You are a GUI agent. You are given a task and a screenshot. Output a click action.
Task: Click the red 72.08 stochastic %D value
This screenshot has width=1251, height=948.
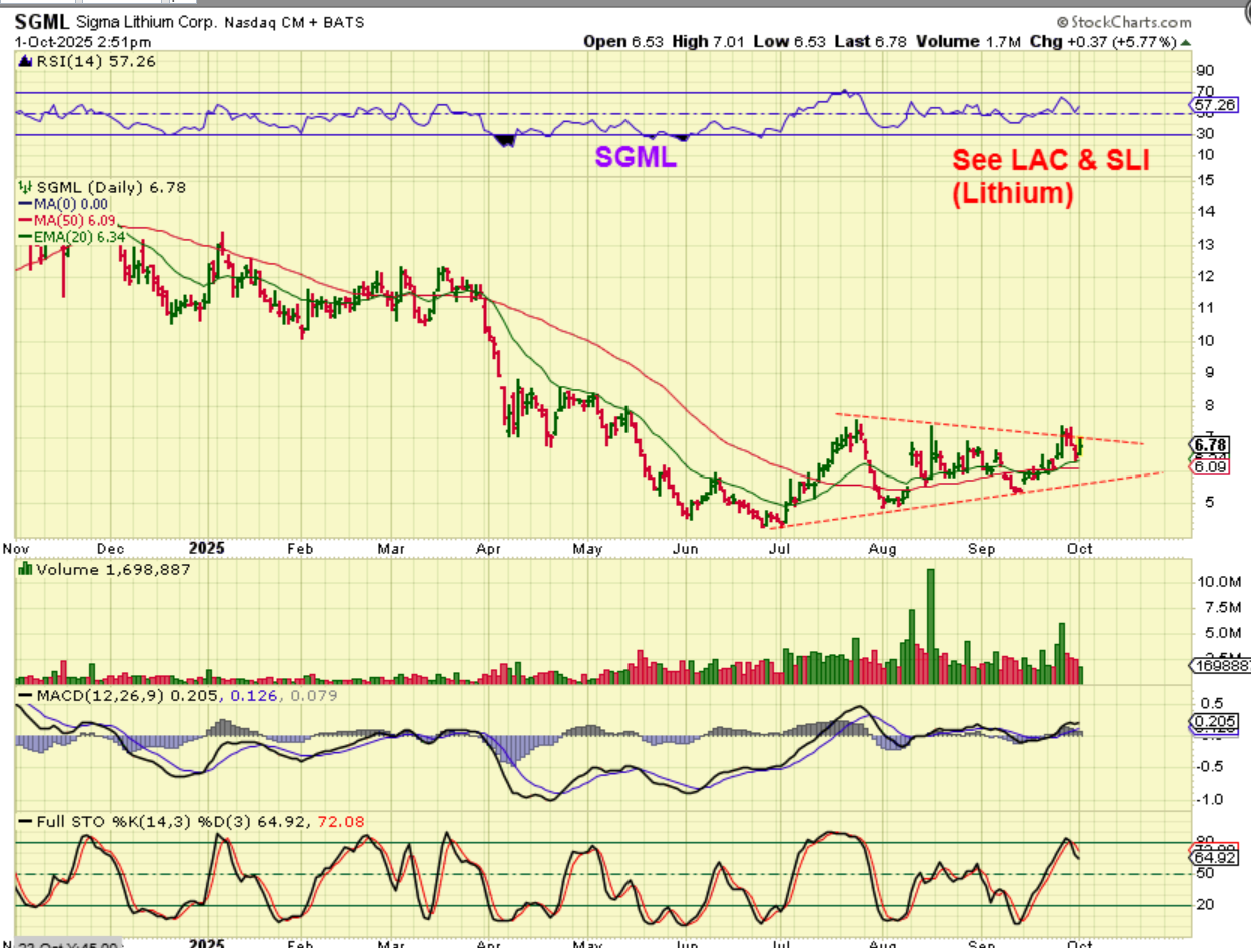(343, 823)
